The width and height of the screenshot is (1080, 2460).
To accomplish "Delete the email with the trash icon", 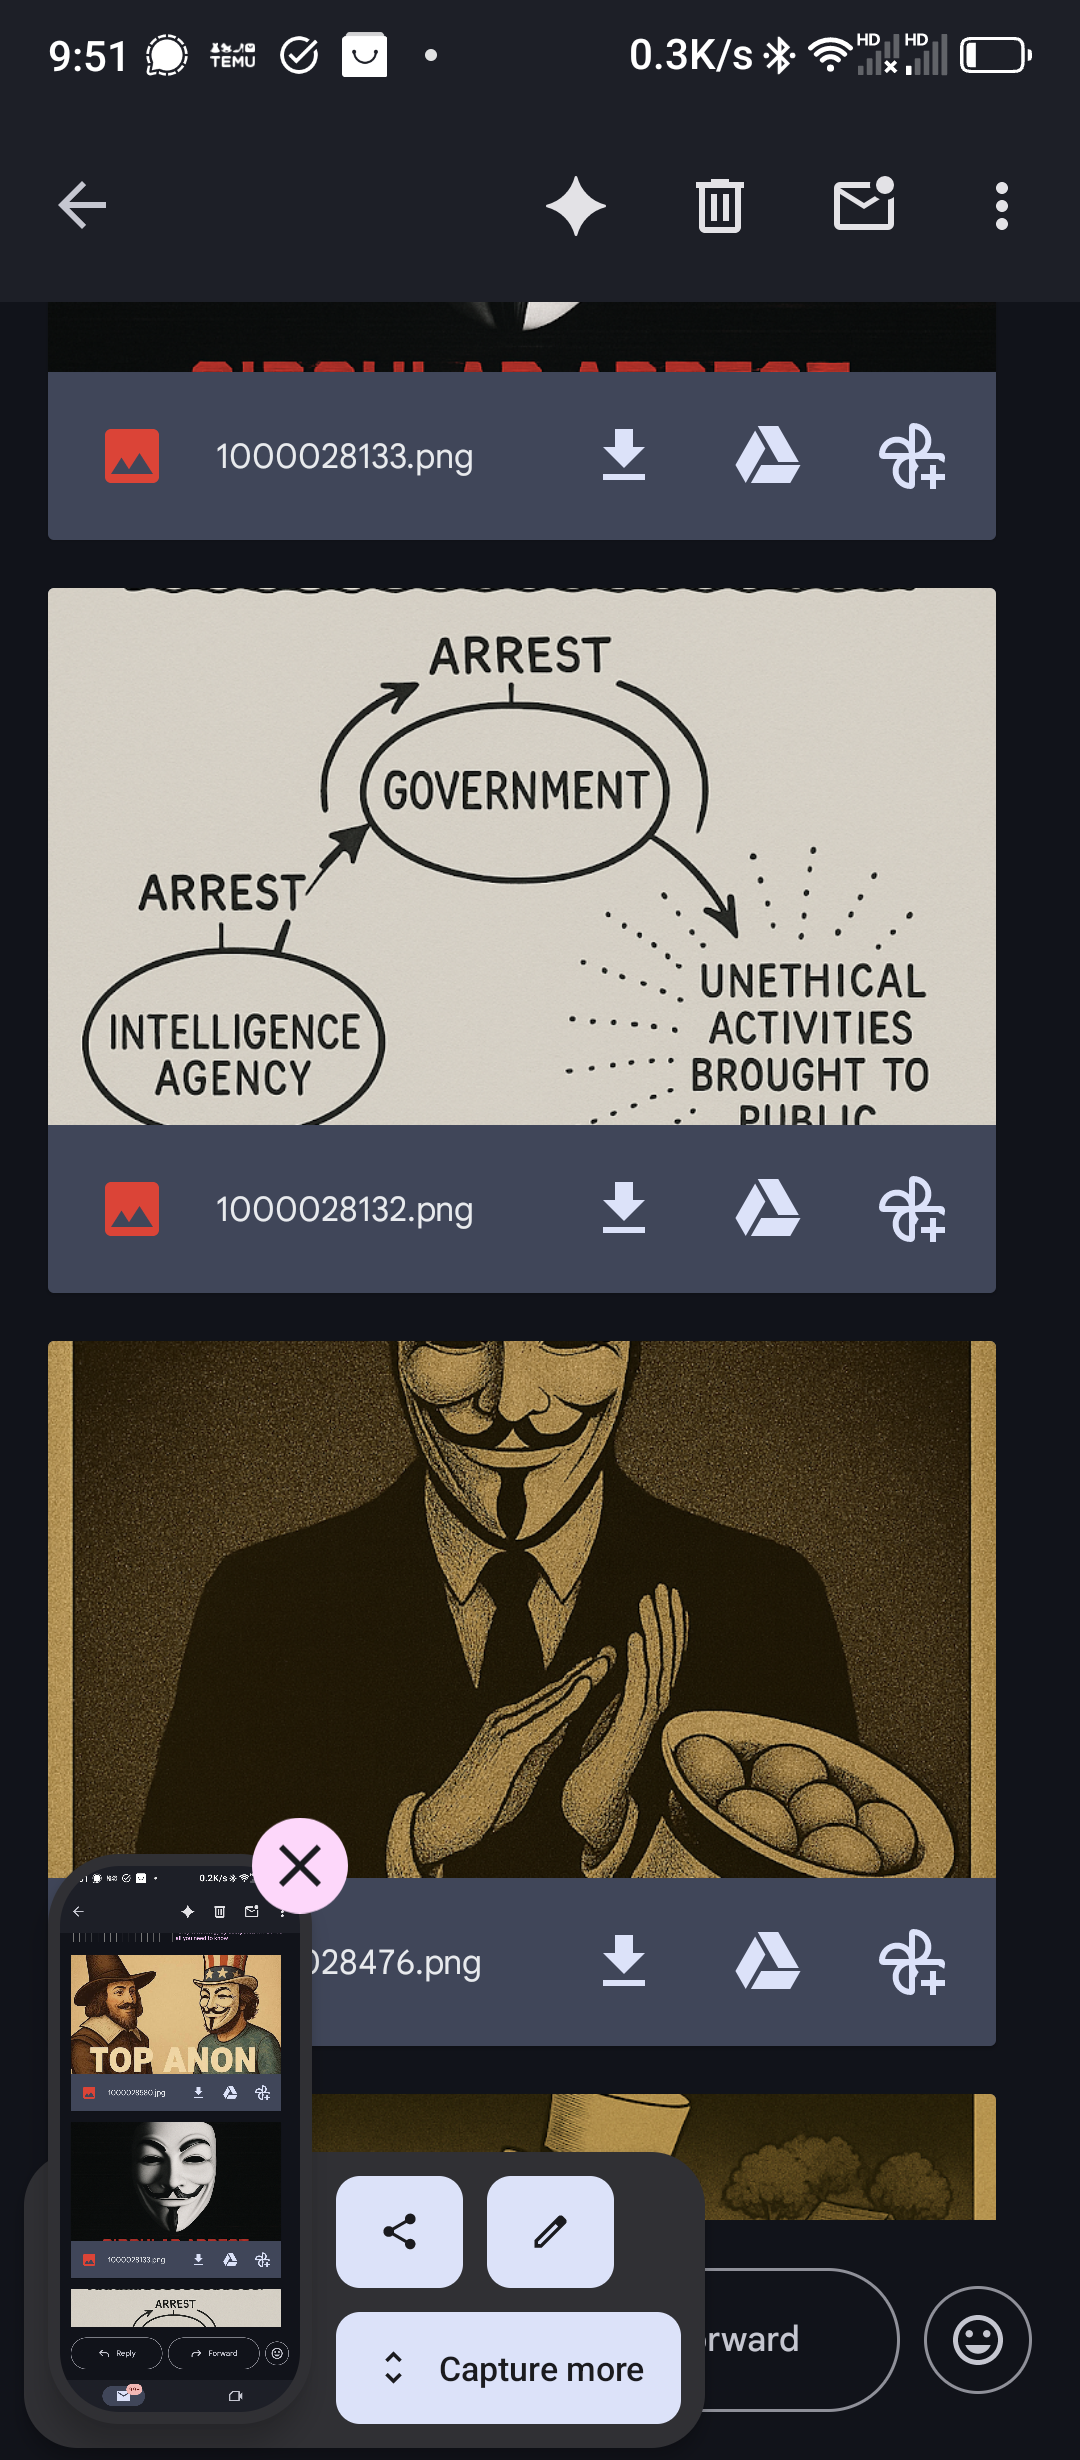I will click(720, 206).
